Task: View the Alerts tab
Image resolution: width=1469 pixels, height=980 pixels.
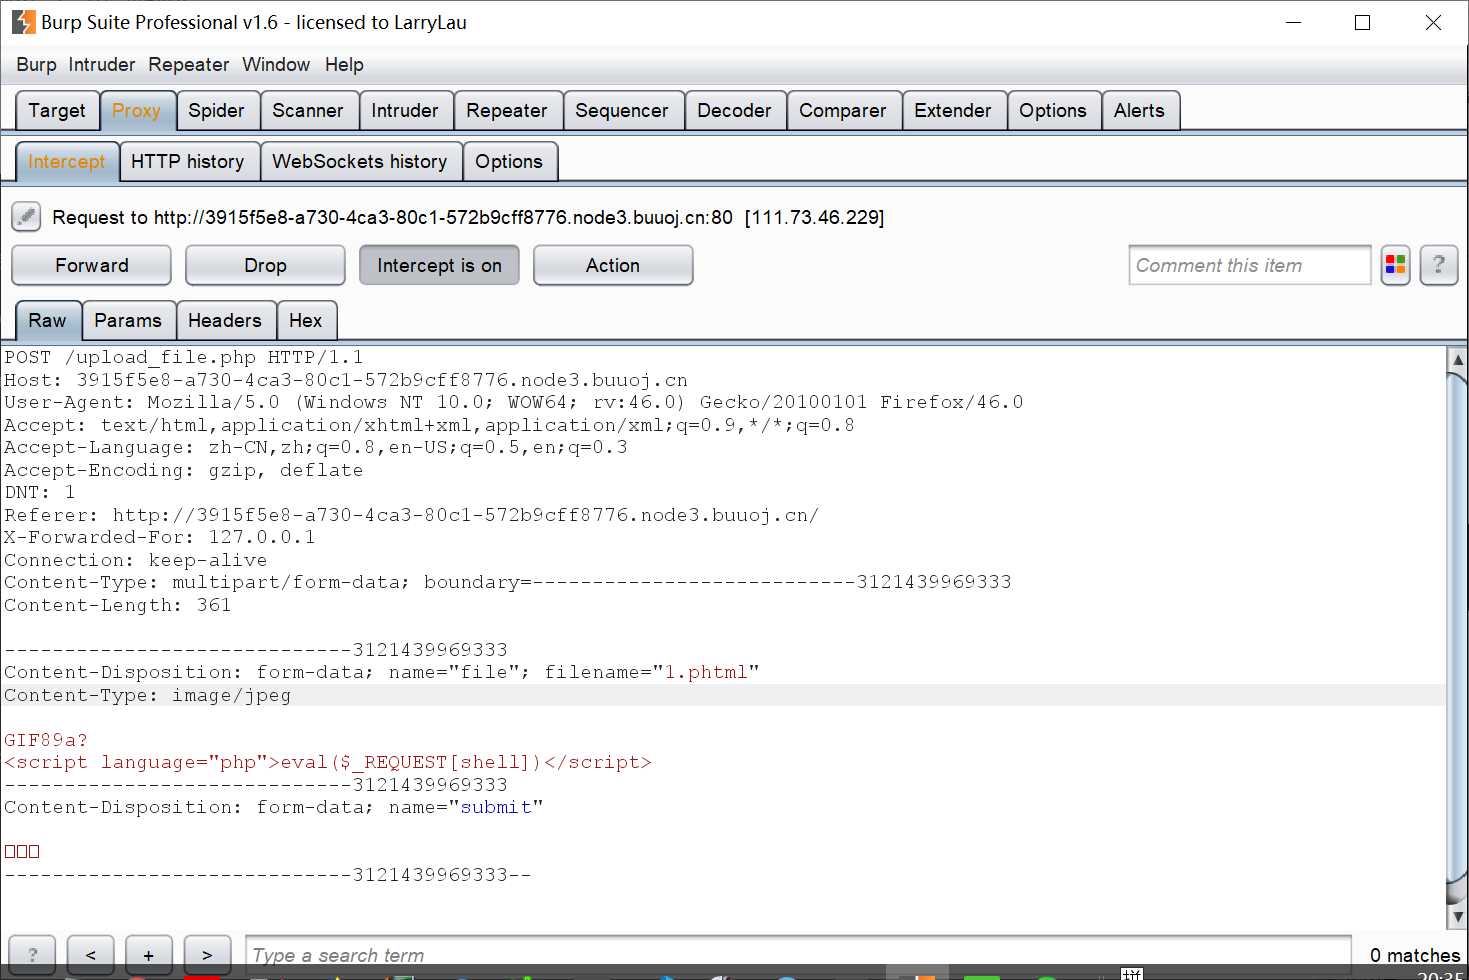Action: [x=1140, y=110]
